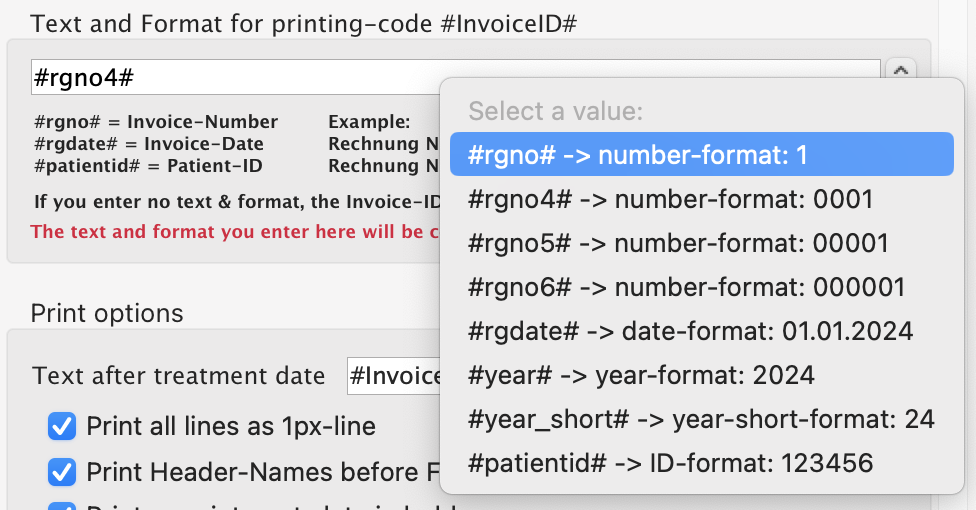Viewport: 976px width, 510px height.
Task: Pick #year_short# year-short-format 24 option
Action: coord(700,419)
